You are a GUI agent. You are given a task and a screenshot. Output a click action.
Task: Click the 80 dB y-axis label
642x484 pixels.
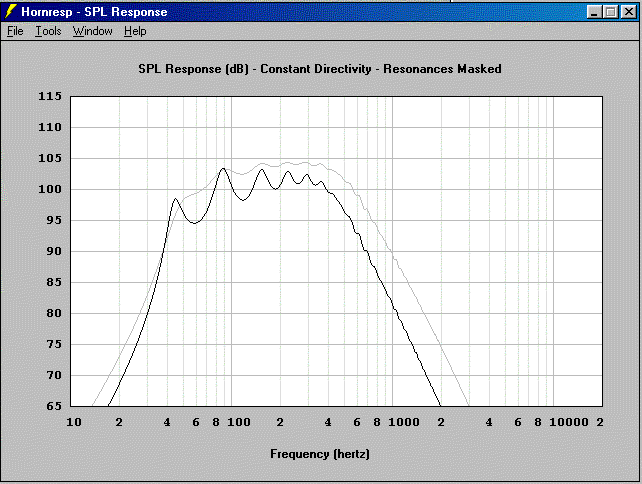[54, 313]
